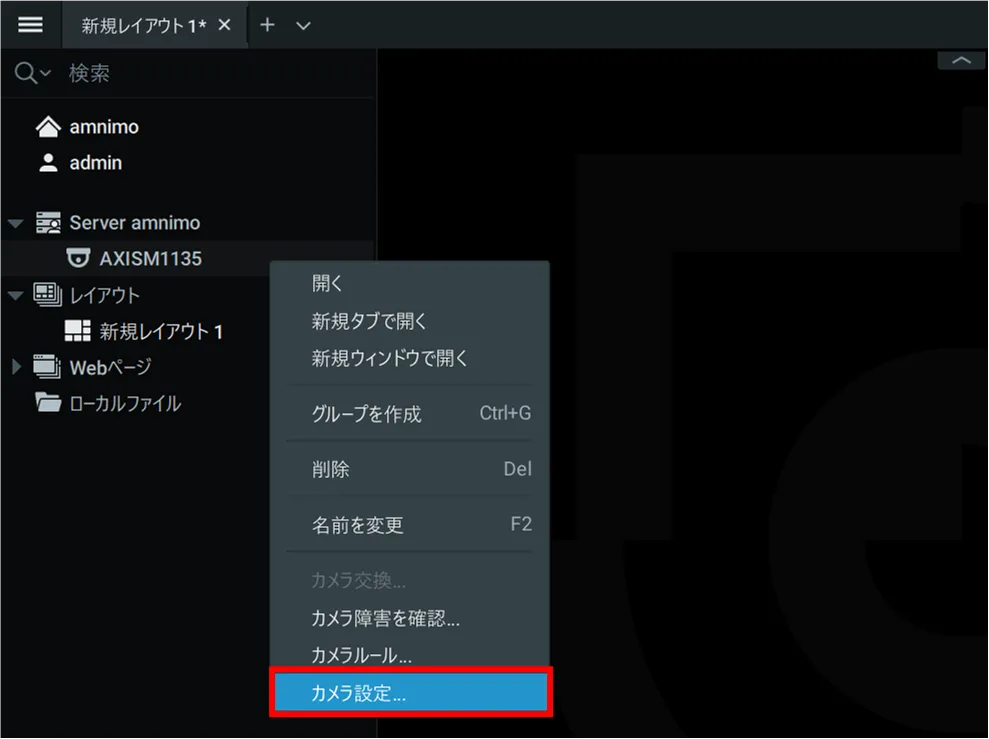Image resolution: width=989 pixels, height=739 pixels.
Task: Click the Server amnimo server icon
Action: 48,223
